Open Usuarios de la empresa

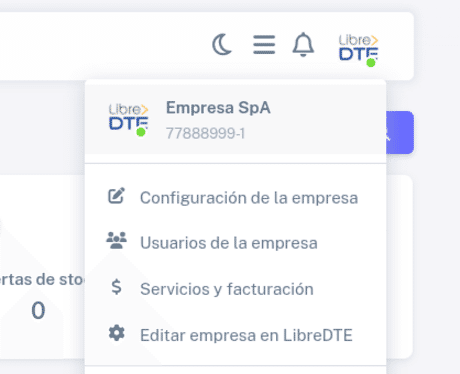pos(235,243)
